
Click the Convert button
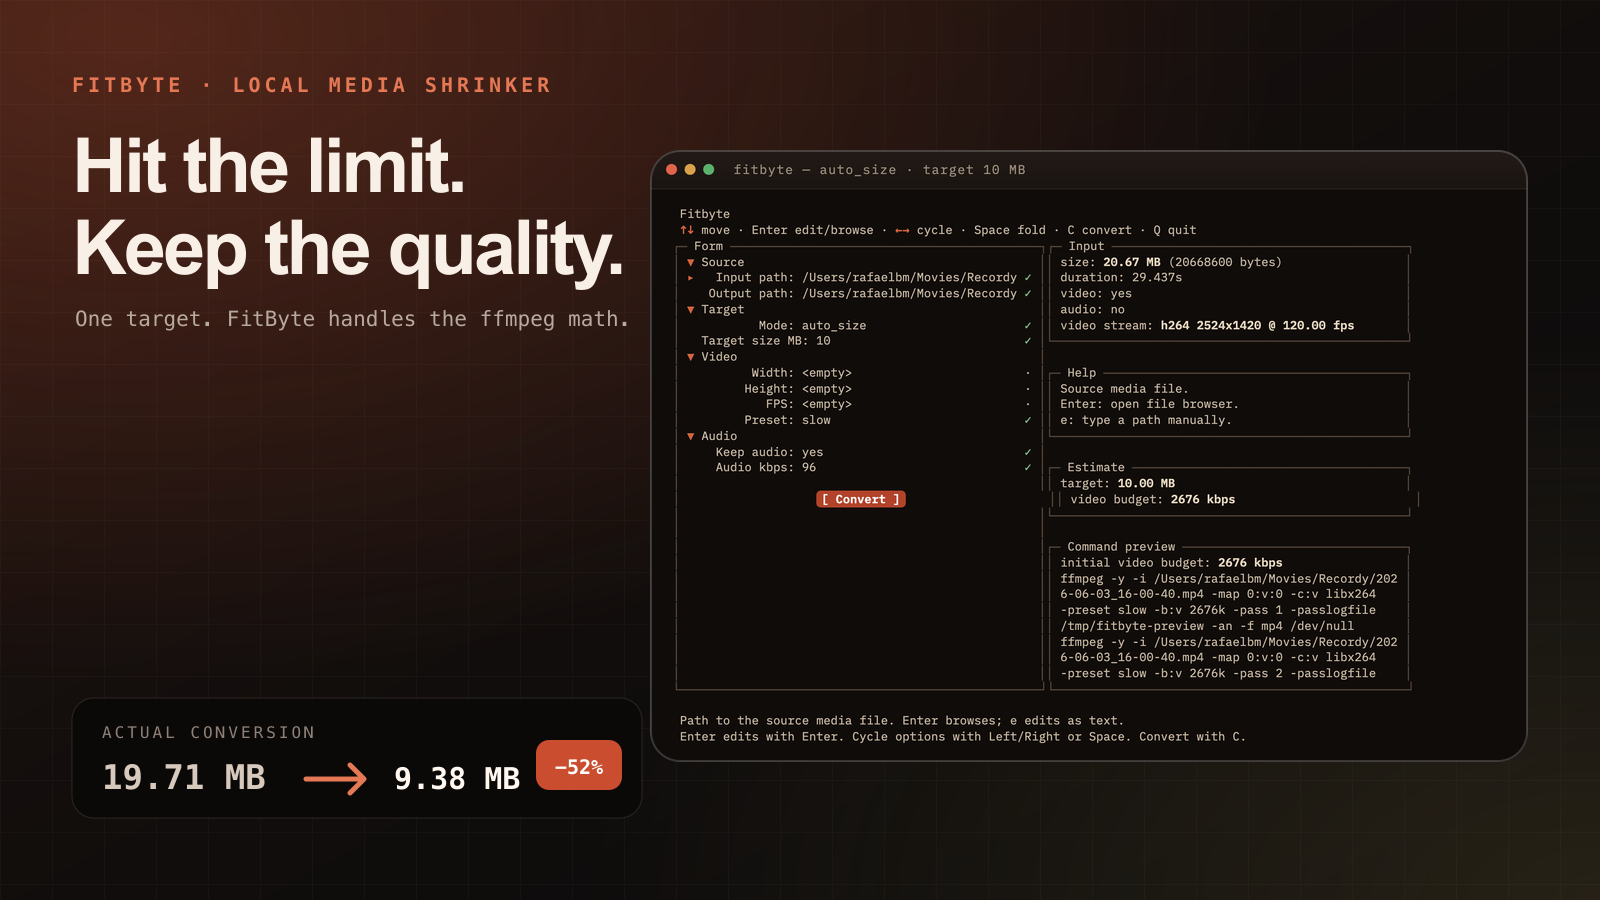[x=861, y=500]
